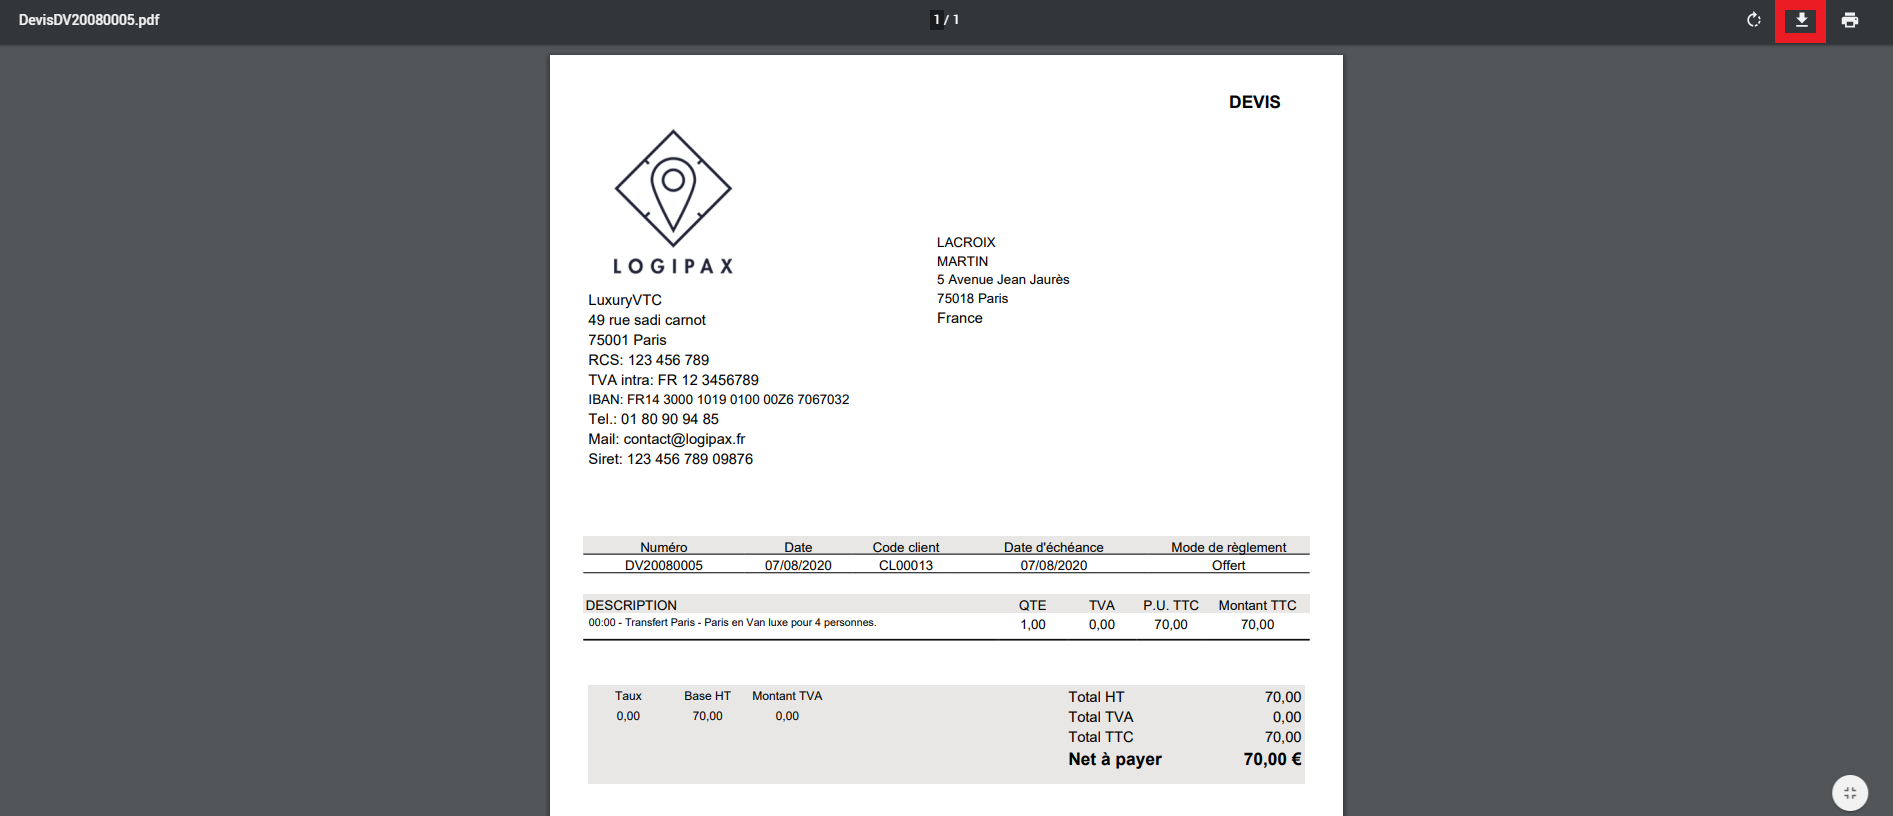Click the Mode de règlement column header
1893x816 pixels.
point(1228,547)
